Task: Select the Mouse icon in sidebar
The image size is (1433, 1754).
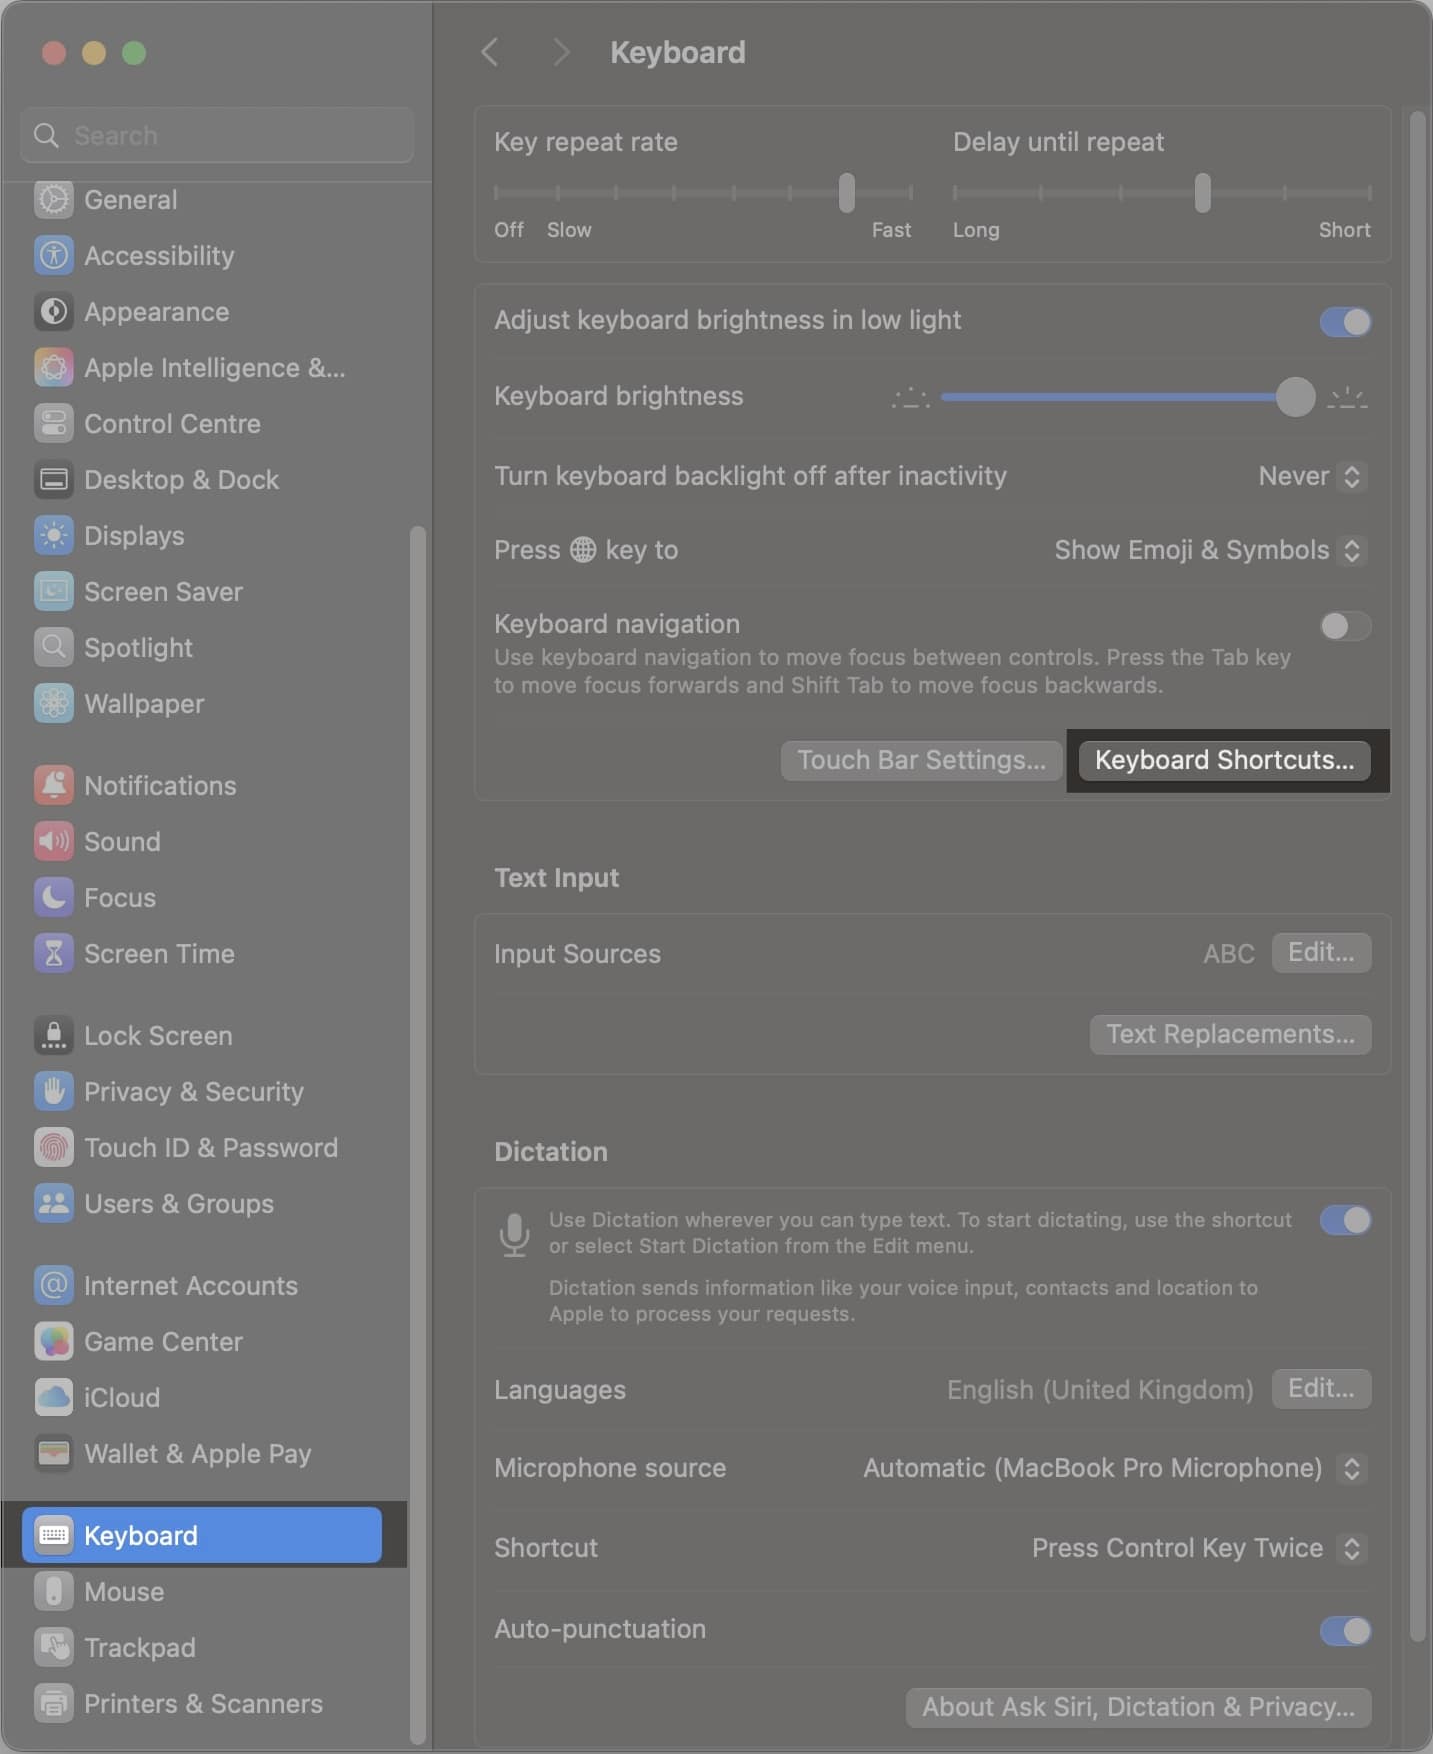Action: 54,1592
